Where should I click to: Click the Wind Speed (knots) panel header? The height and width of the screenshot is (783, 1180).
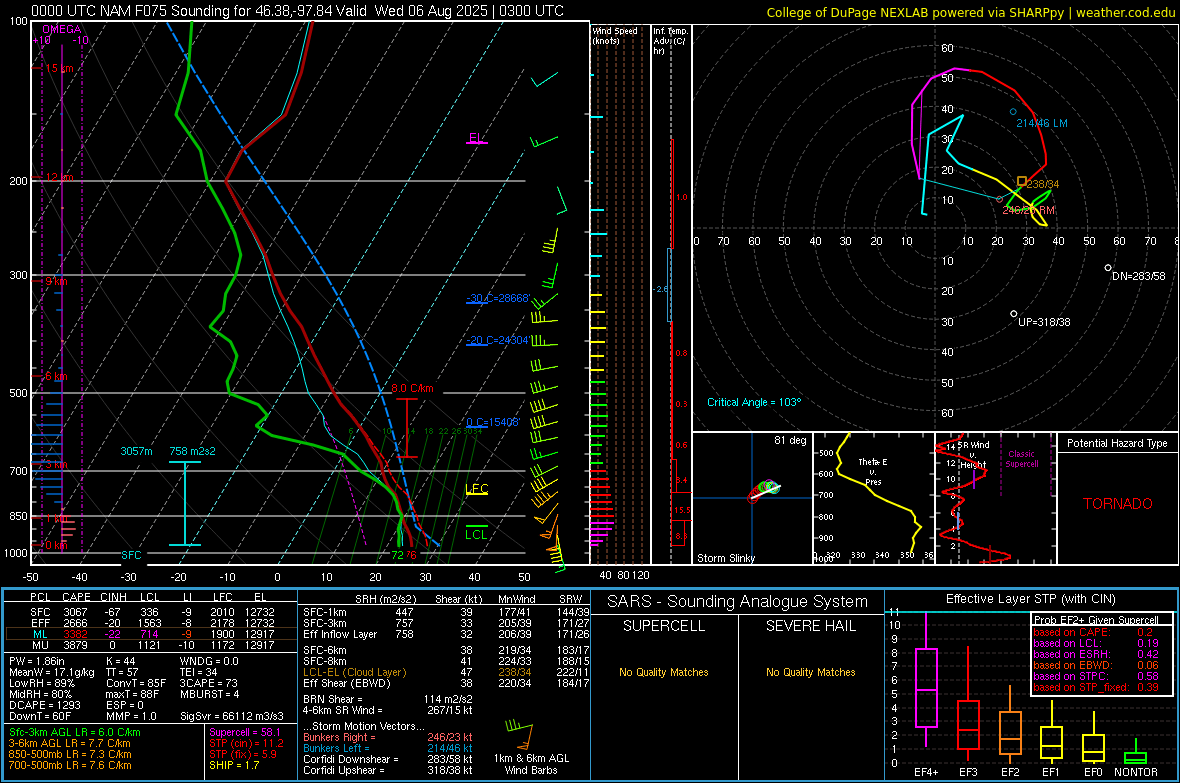click(x=614, y=35)
